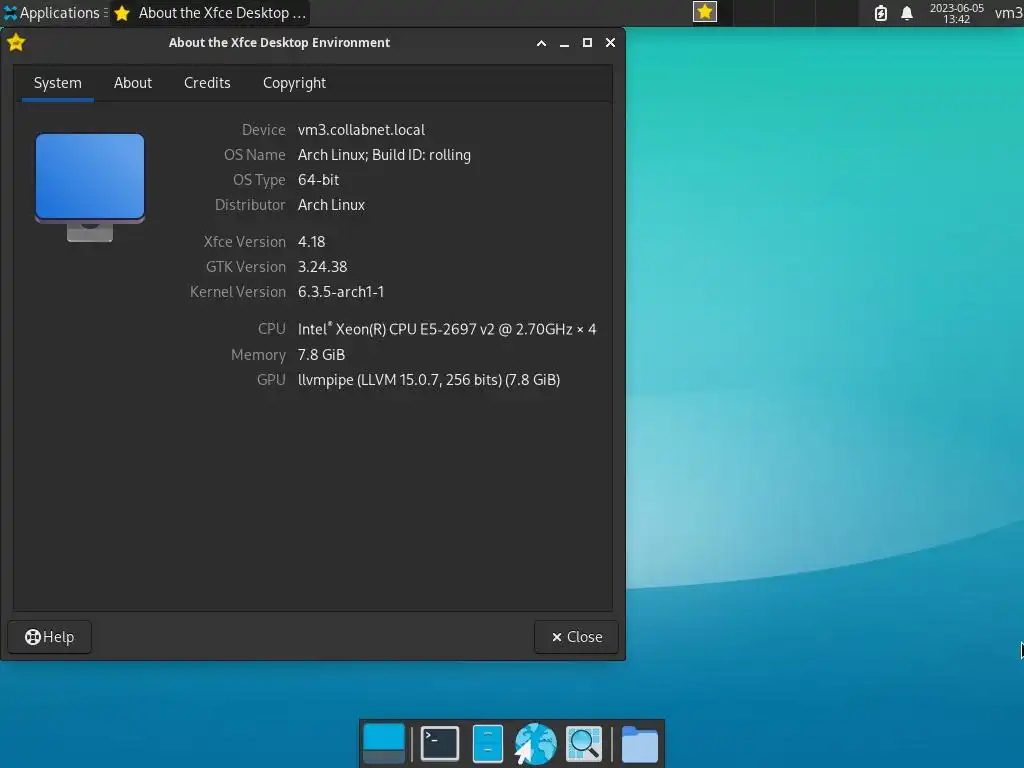Switch to the Copyright tab

[x=294, y=83]
